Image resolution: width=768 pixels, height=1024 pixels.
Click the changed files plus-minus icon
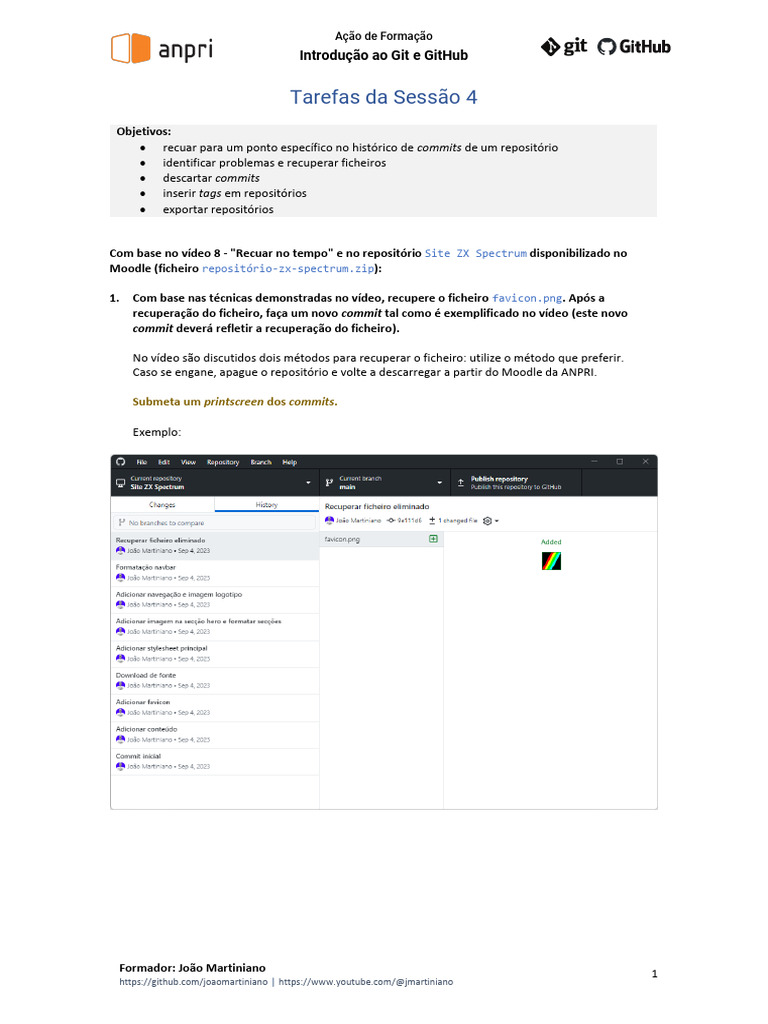432,520
